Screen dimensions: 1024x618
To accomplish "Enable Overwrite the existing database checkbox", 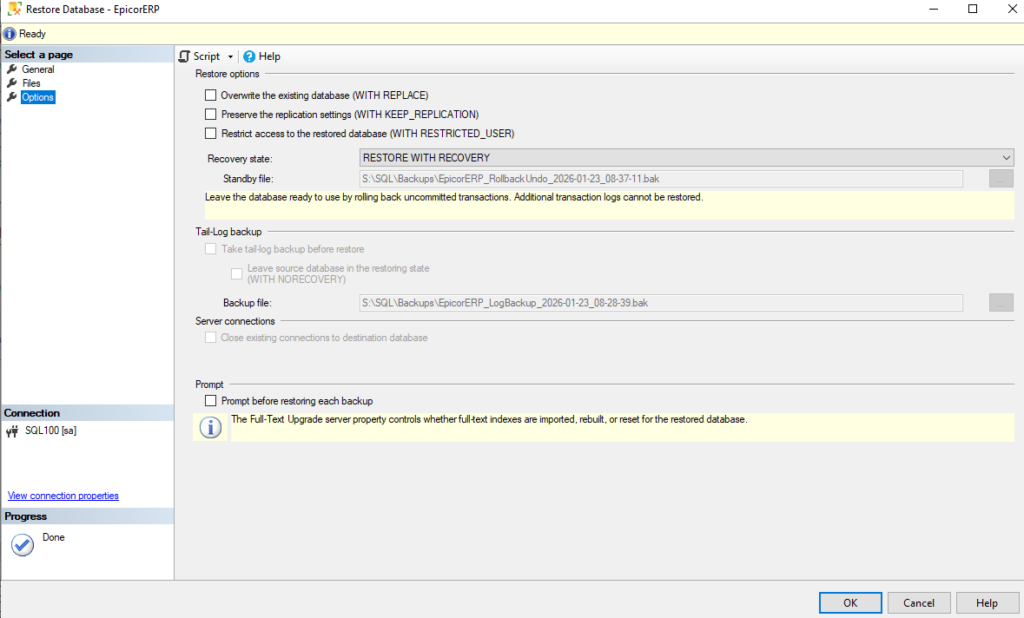I will pos(210,95).
